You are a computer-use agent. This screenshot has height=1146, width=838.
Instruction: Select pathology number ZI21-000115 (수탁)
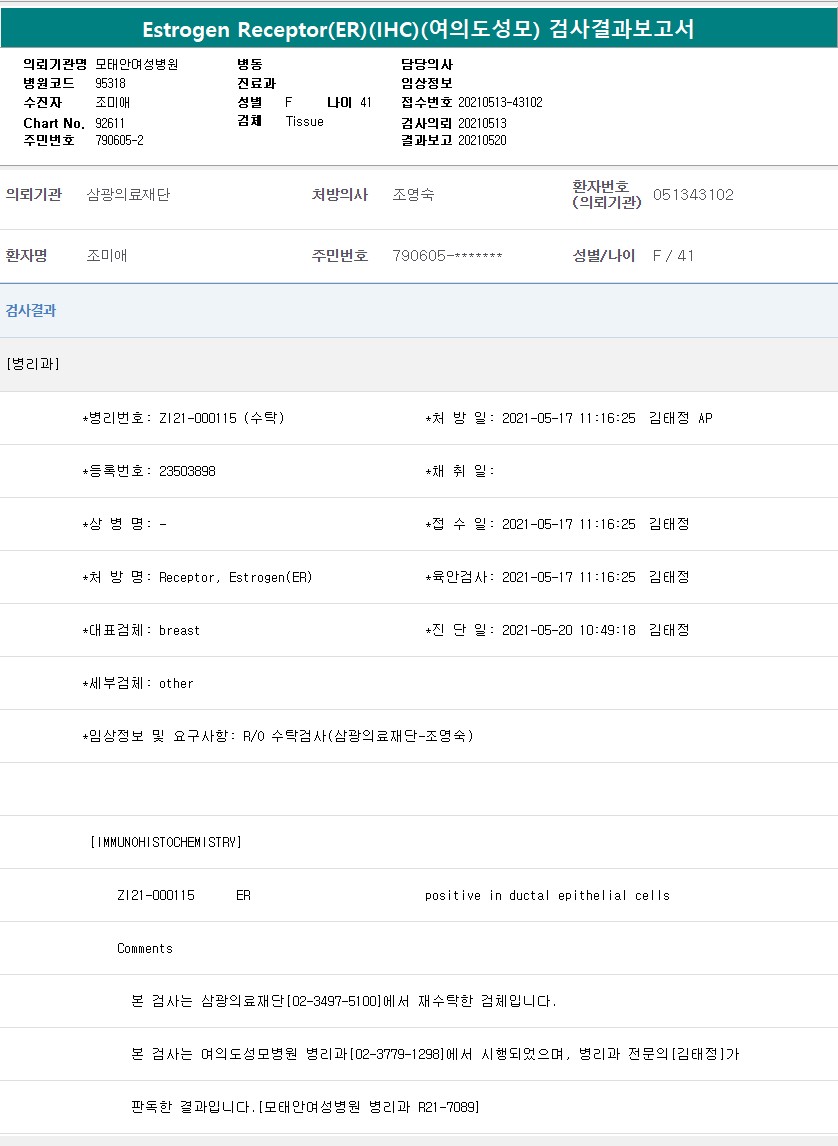click(x=221, y=418)
